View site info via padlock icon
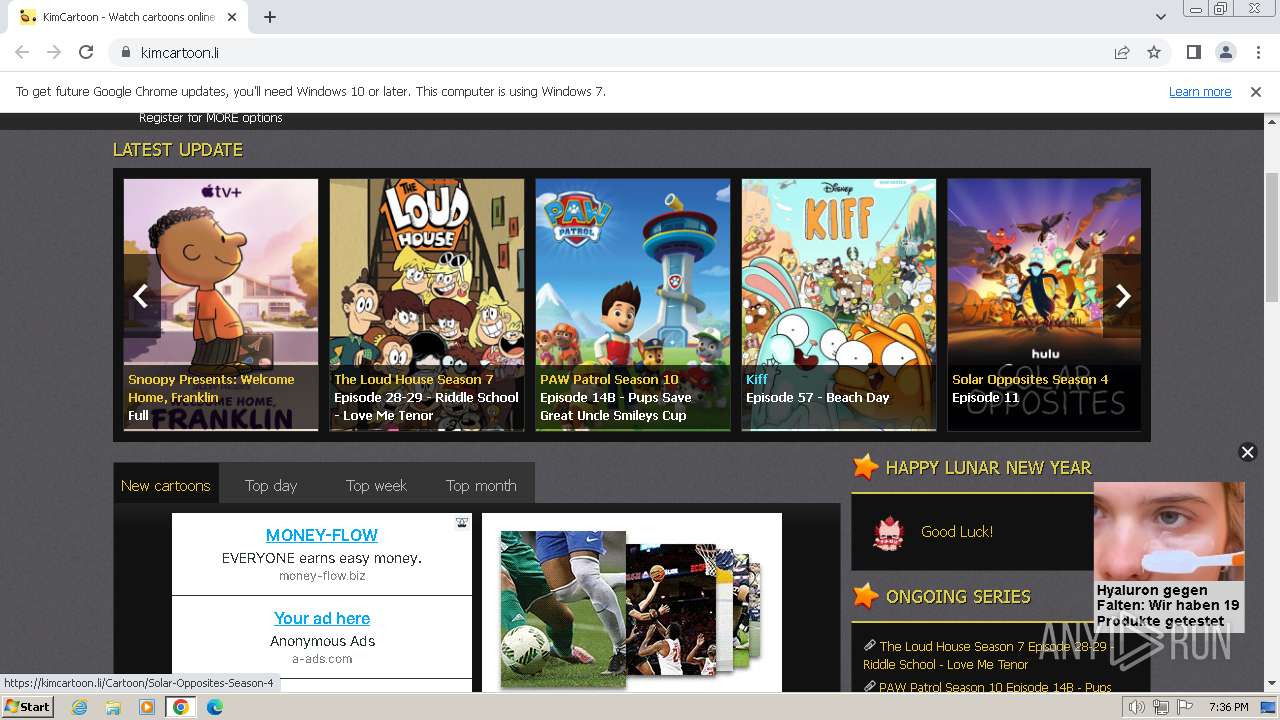The width and height of the screenshot is (1280, 720). tap(125, 52)
